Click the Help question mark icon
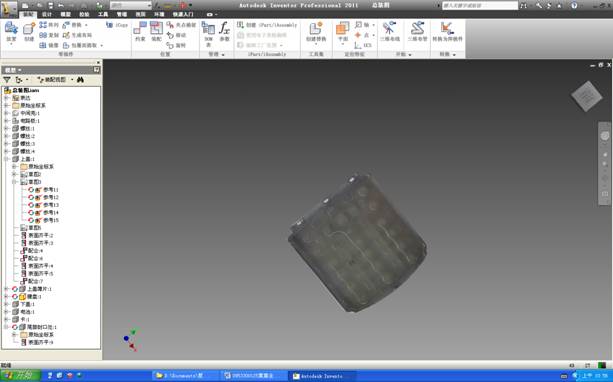The height and width of the screenshot is (382, 613). (574, 5)
